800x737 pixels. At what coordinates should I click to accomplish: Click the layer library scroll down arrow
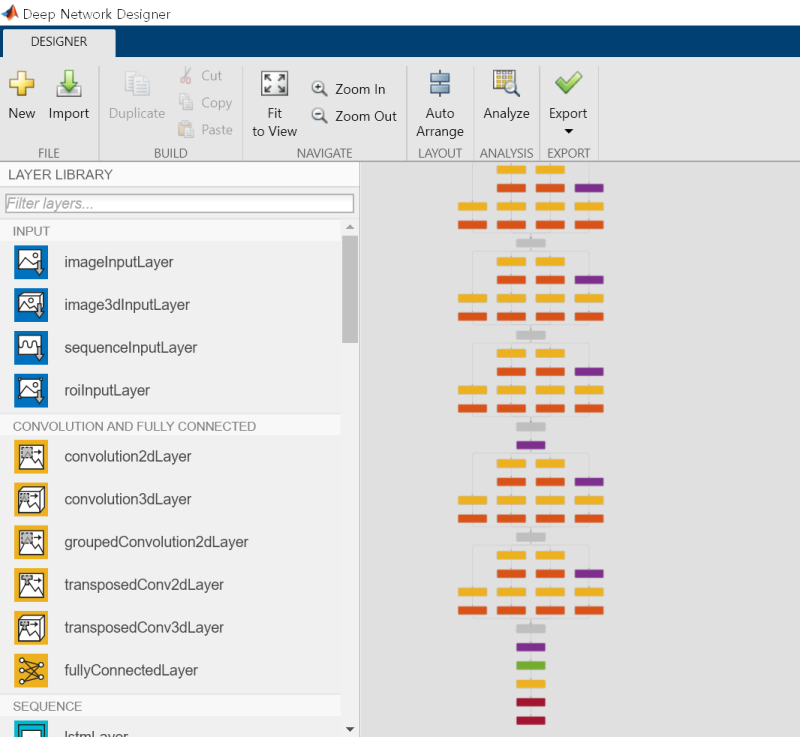coord(350,729)
